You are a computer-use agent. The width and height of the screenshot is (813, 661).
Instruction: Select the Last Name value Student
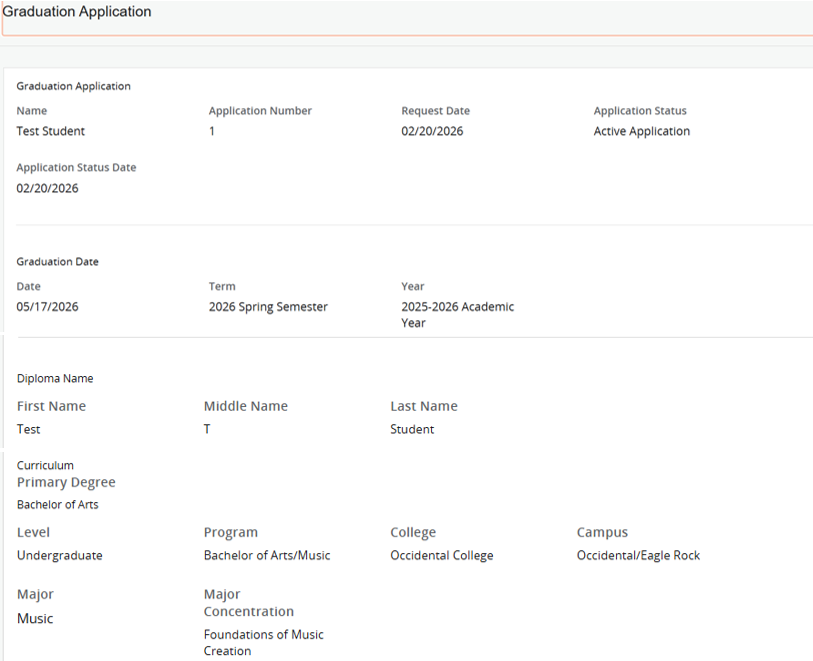click(411, 428)
